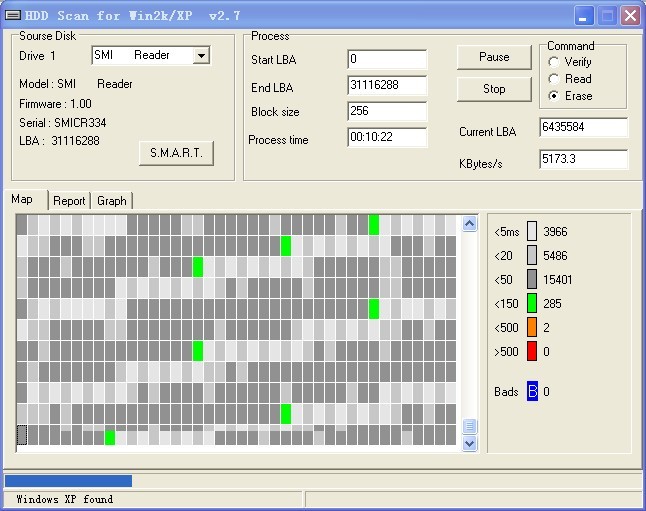
Task: Click the End LBA input field
Action: click(387, 85)
